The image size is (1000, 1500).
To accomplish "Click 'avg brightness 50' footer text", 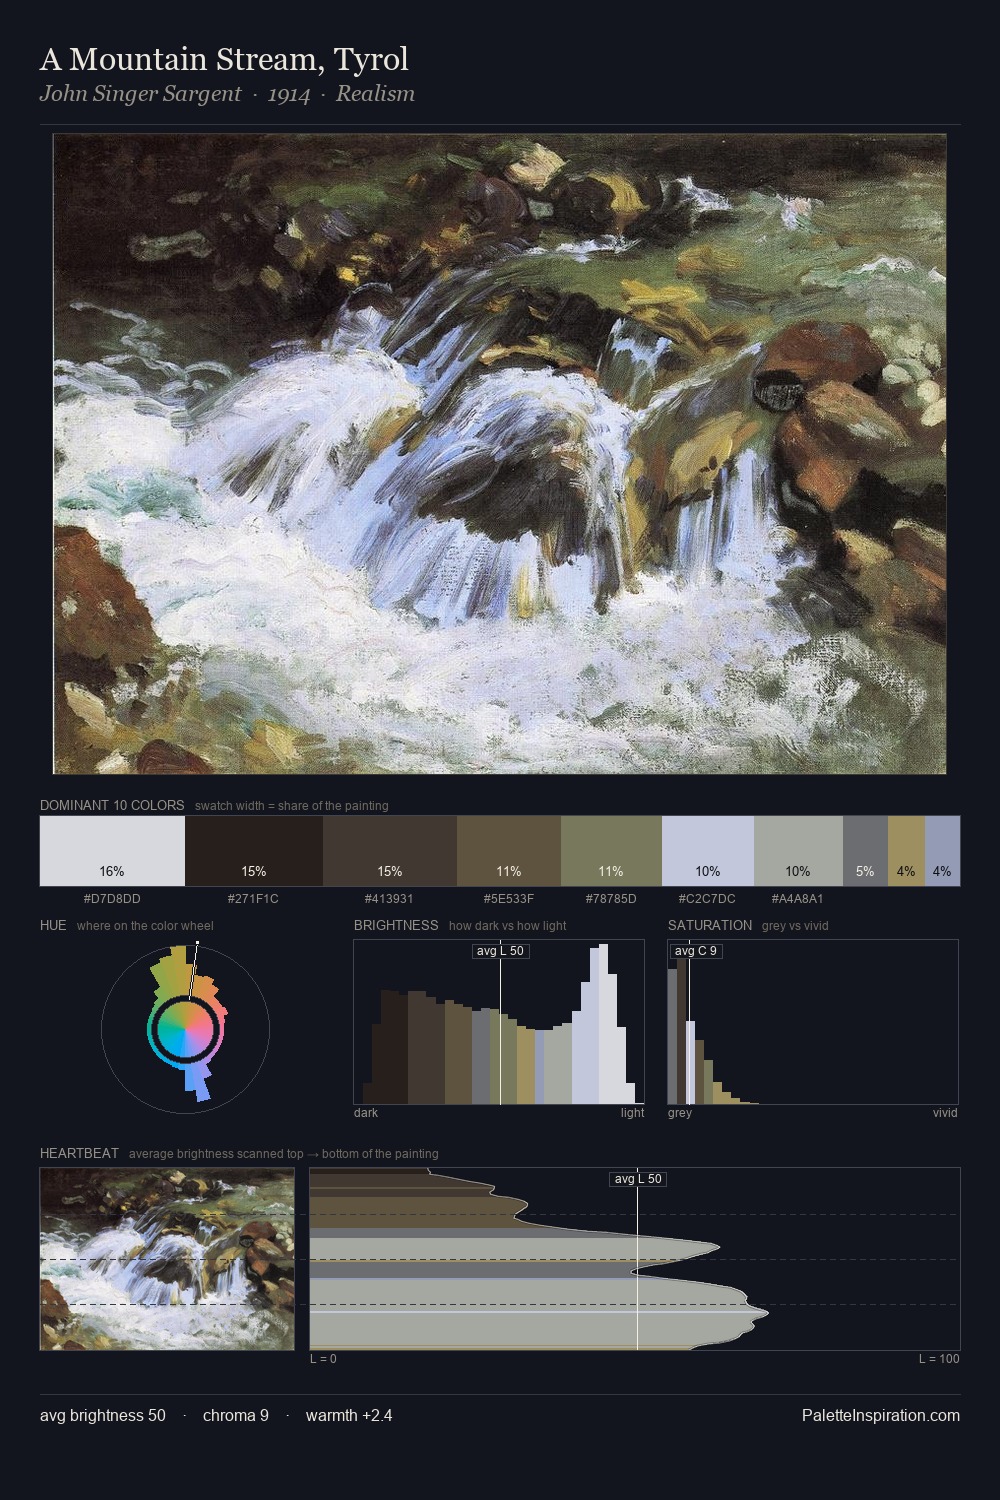I will (103, 1415).
